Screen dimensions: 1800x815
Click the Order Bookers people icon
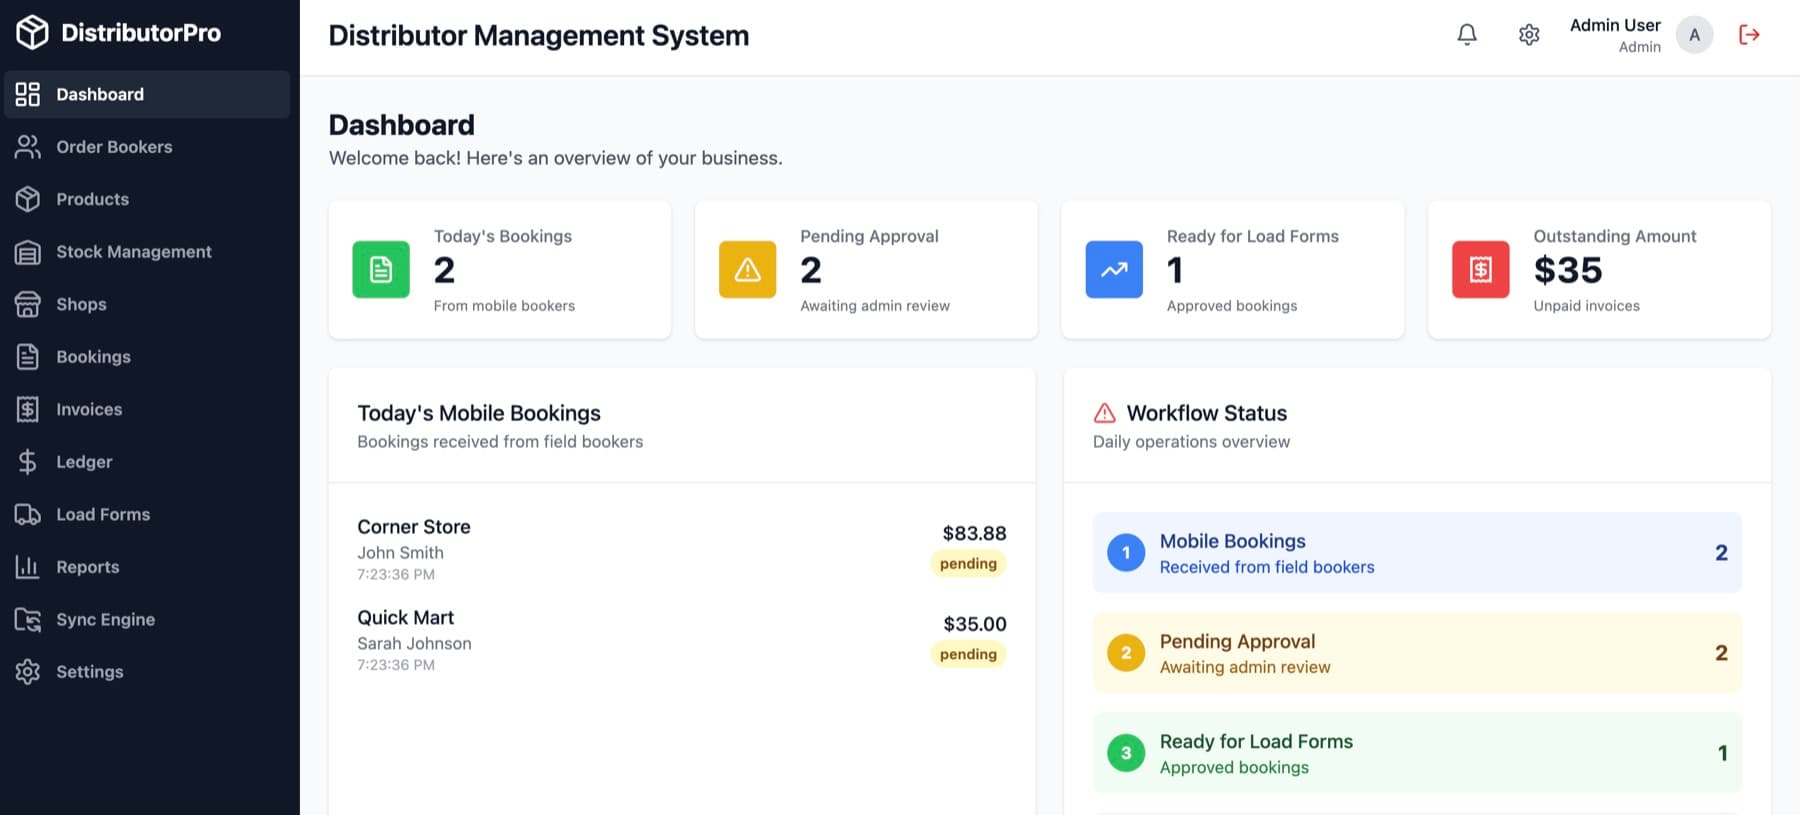28,147
